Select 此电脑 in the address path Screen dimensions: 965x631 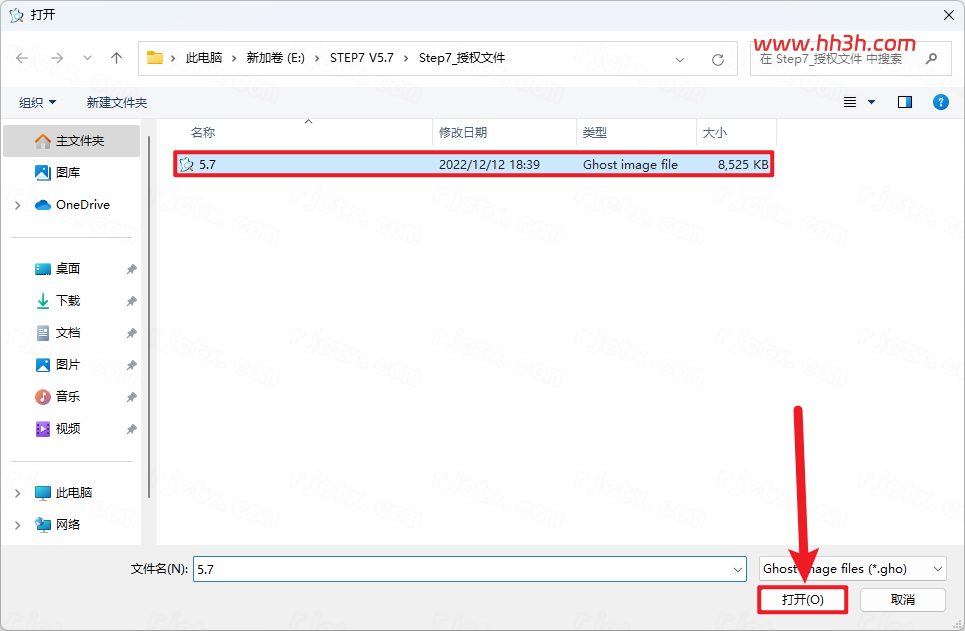click(204, 58)
